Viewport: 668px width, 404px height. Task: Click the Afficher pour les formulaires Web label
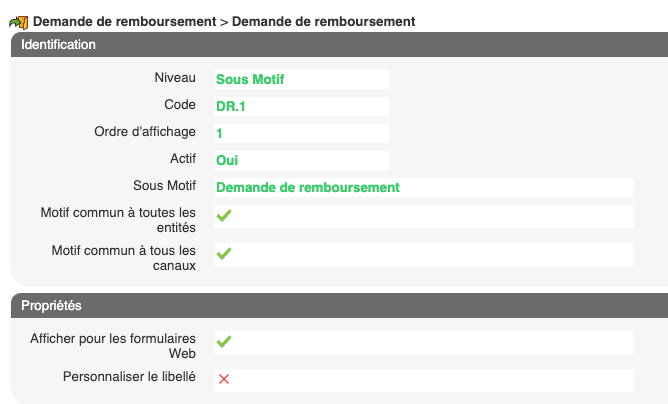pyautogui.click(x=113, y=346)
